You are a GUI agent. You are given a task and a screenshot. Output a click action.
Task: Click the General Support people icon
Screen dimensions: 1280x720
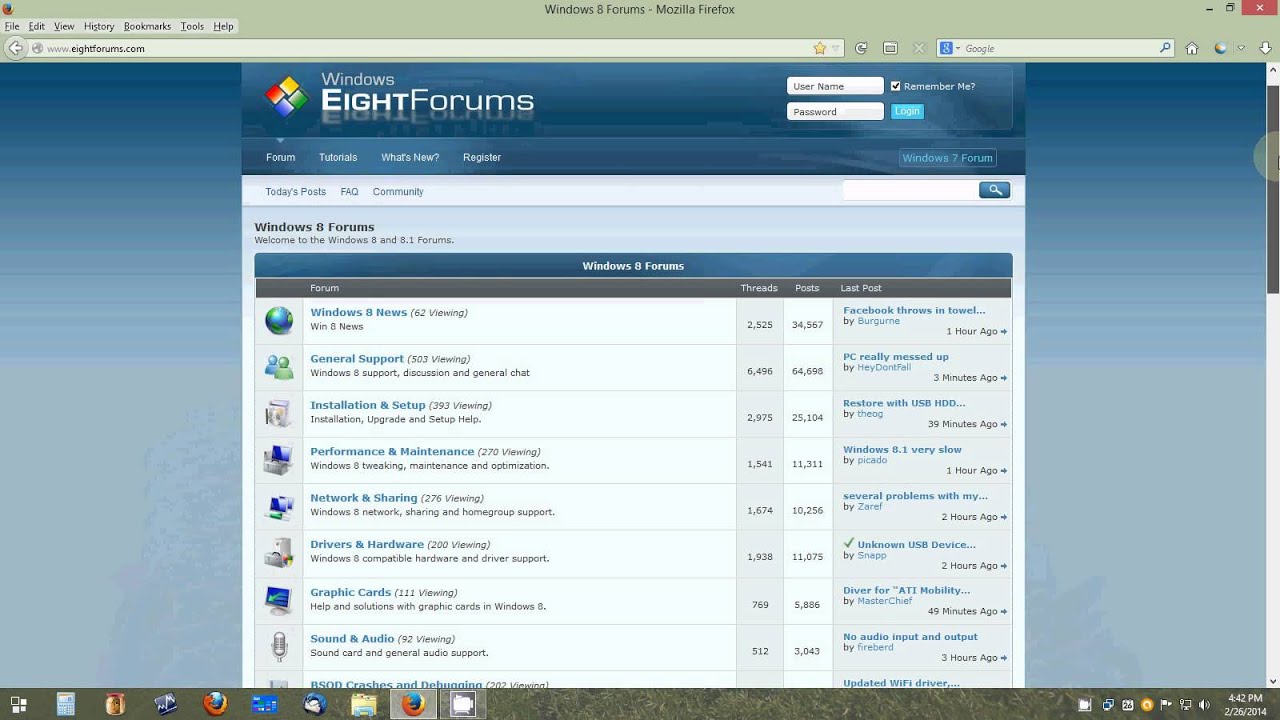pos(279,367)
